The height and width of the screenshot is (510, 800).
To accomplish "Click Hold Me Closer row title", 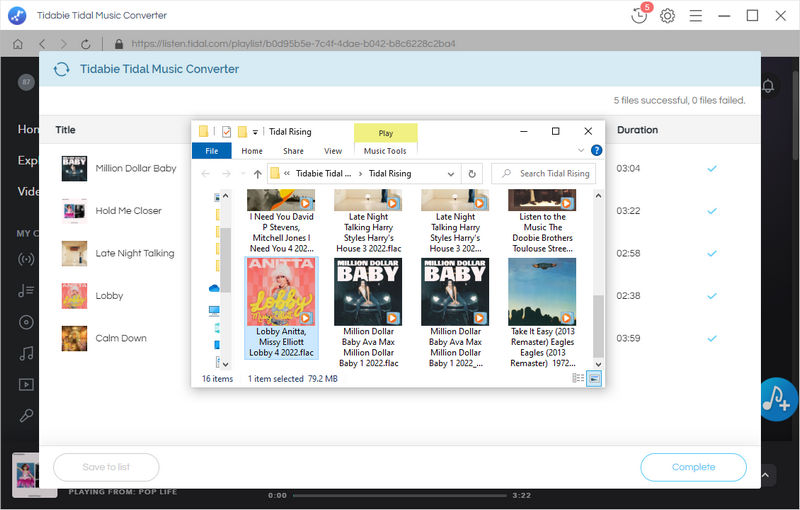I will (x=129, y=211).
